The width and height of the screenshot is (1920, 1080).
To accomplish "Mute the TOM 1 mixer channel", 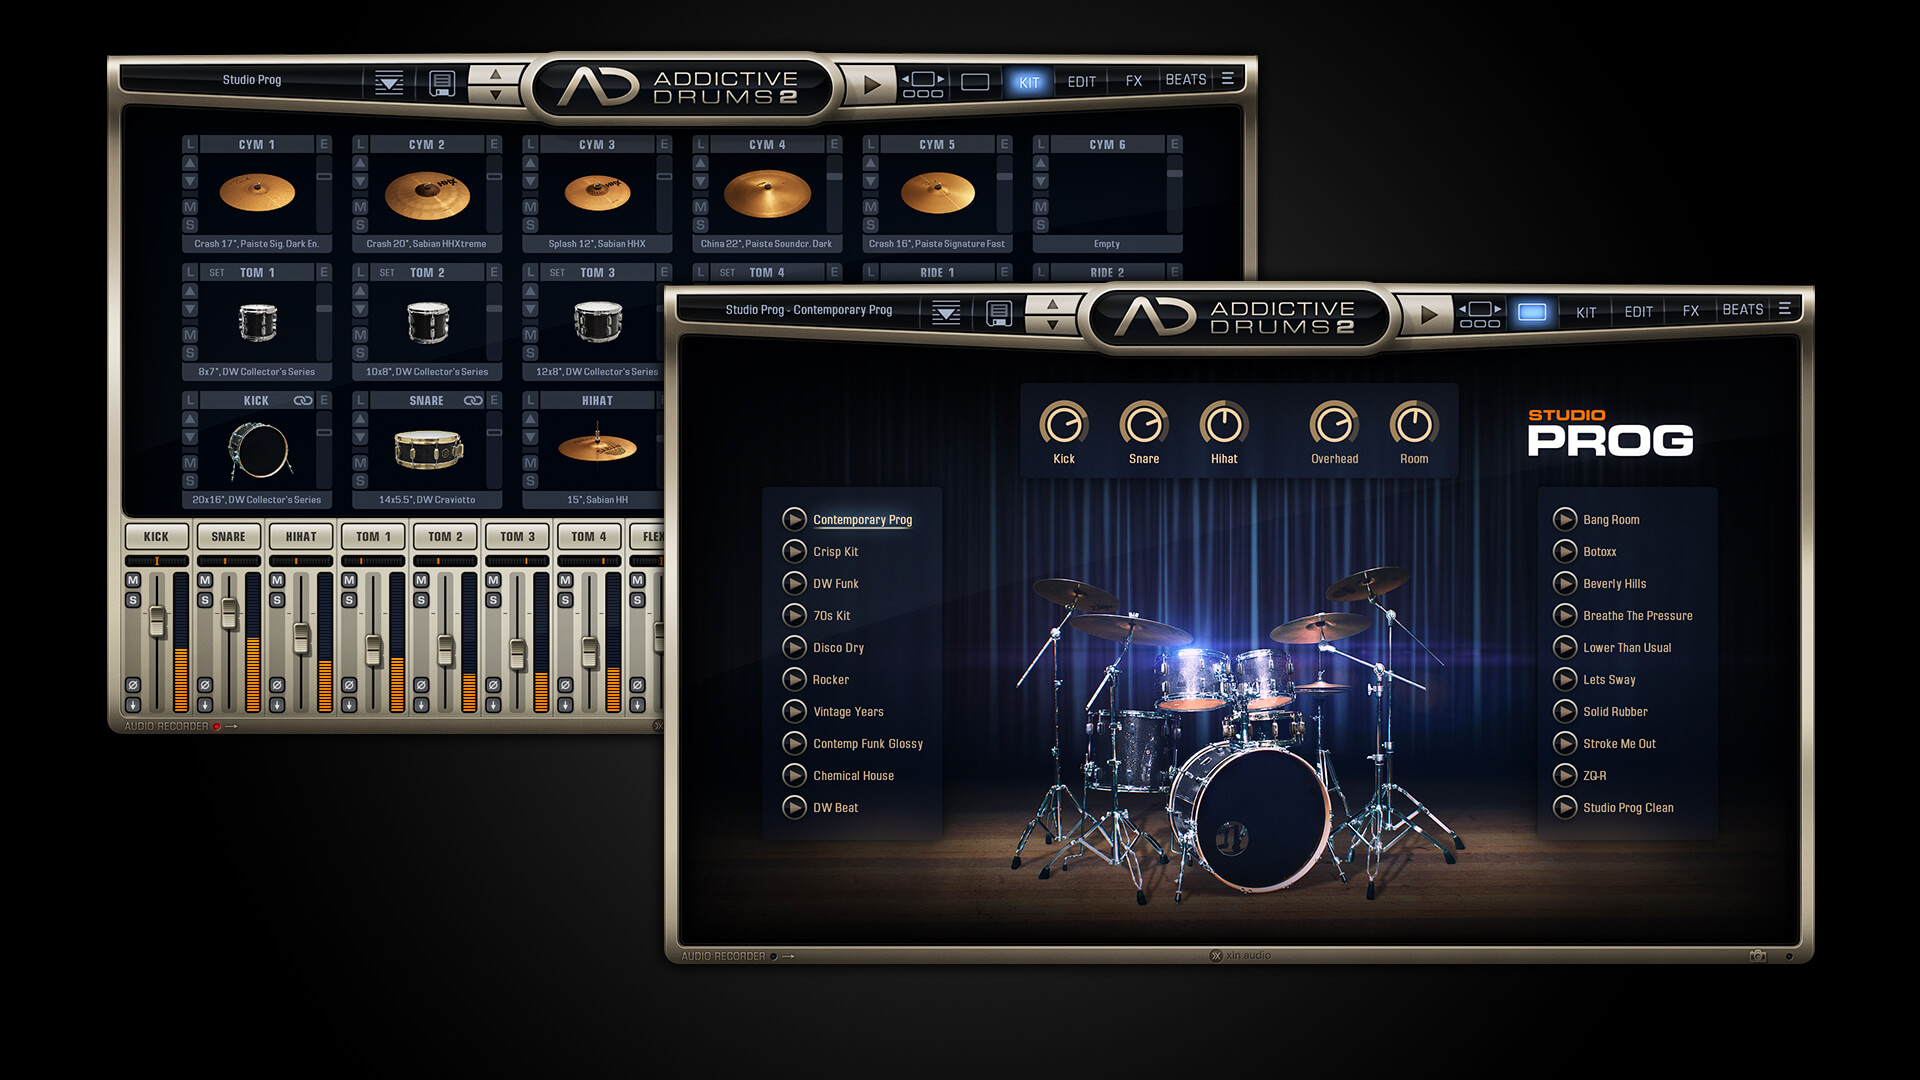I will click(349, 580).
